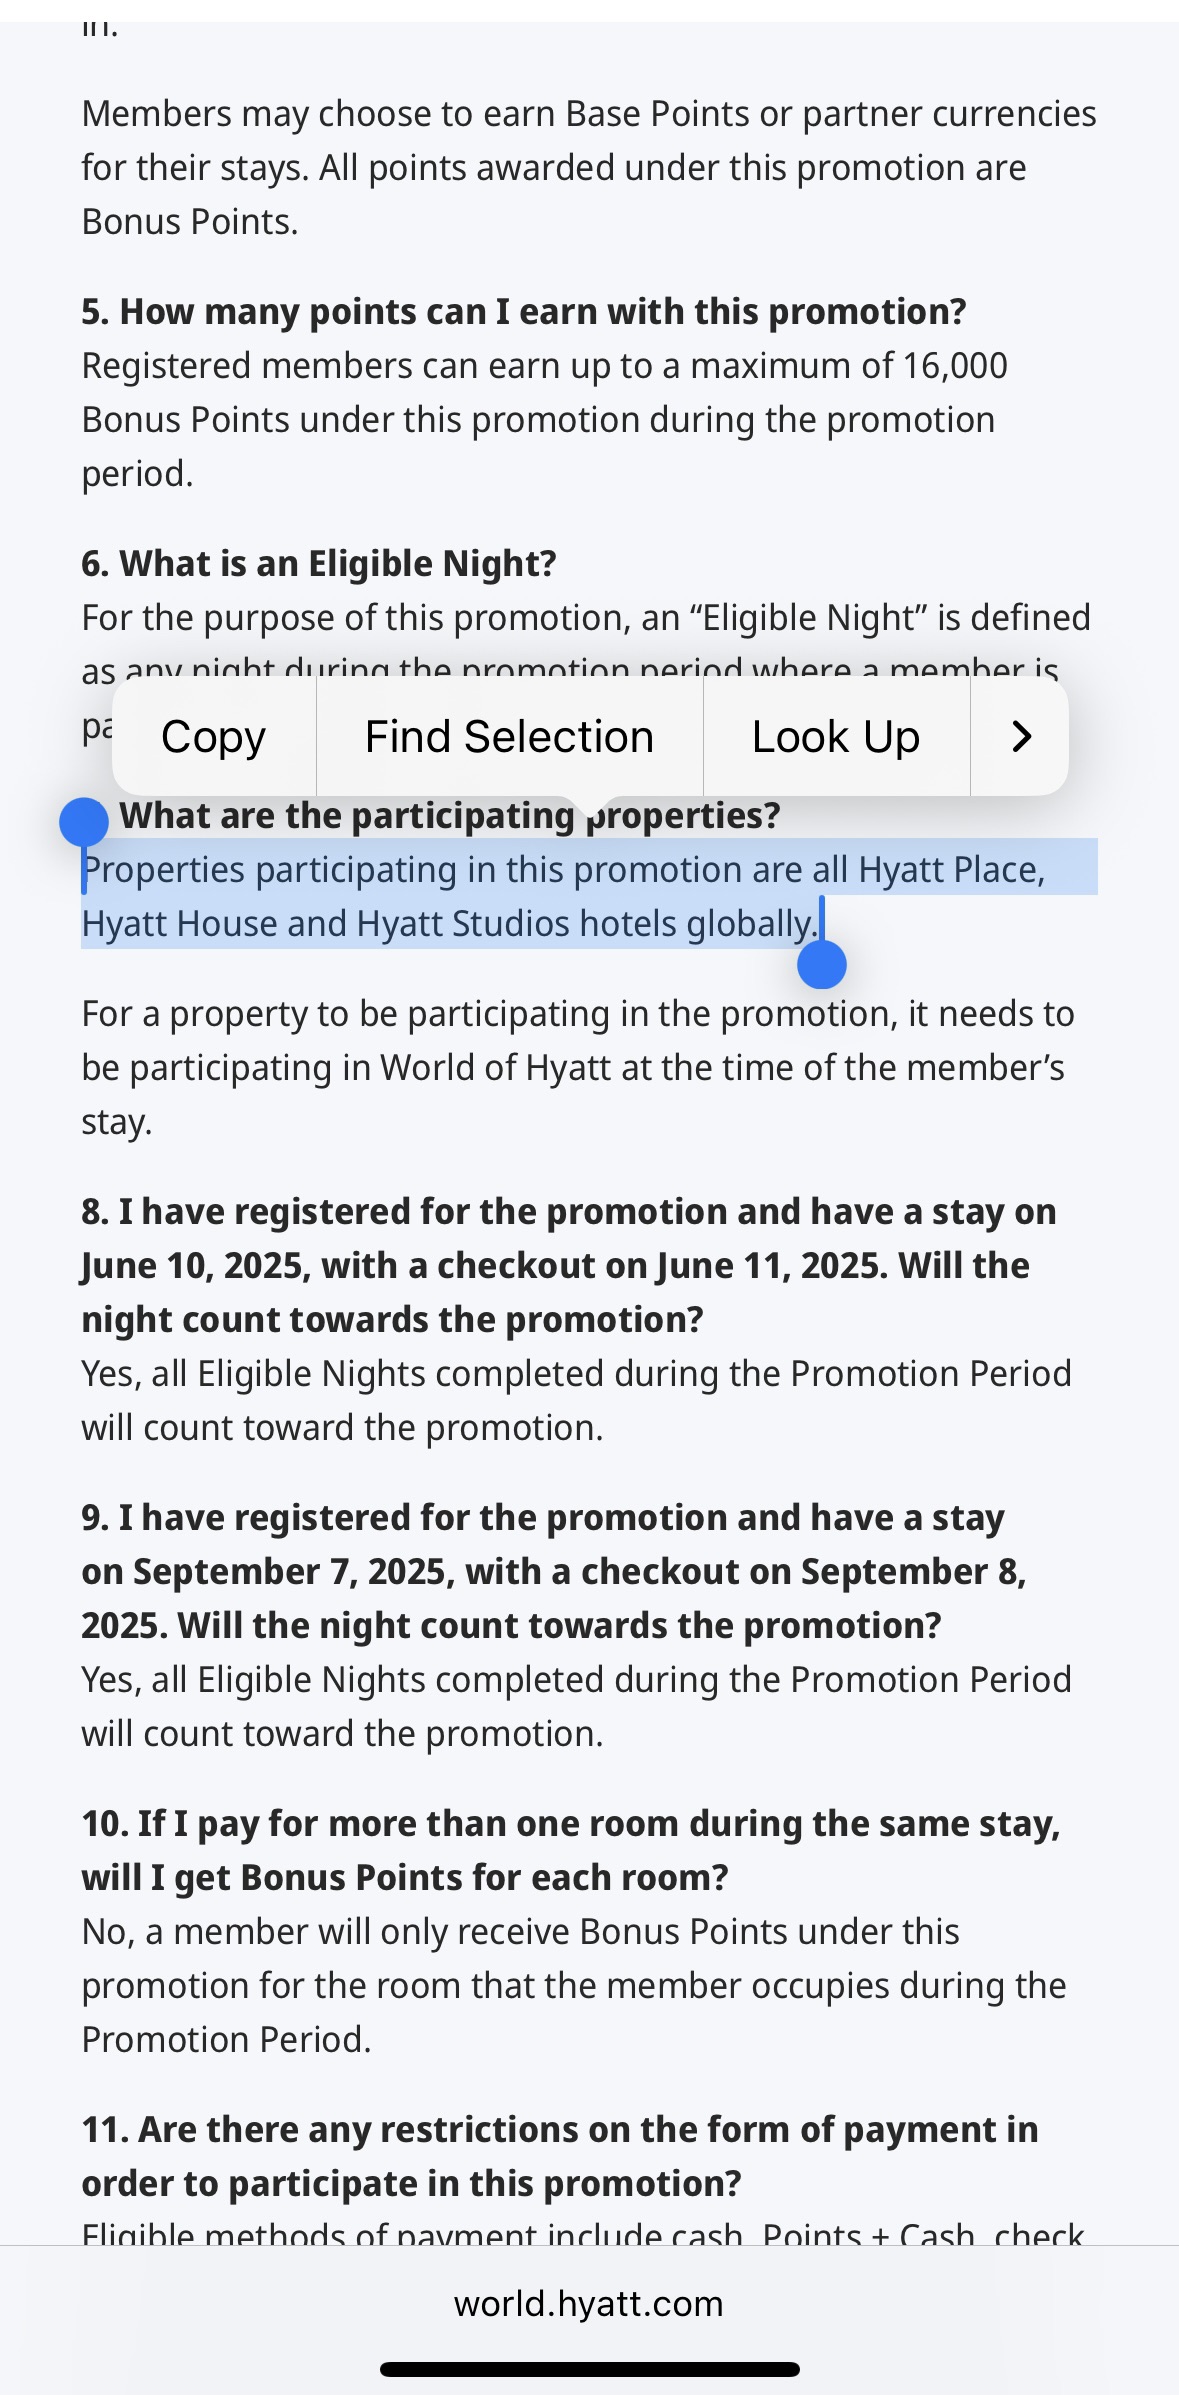Tap question 5 'How many points can I earn'
This screenshot has width=1179, height=2395.
click(x=524, y=312)
